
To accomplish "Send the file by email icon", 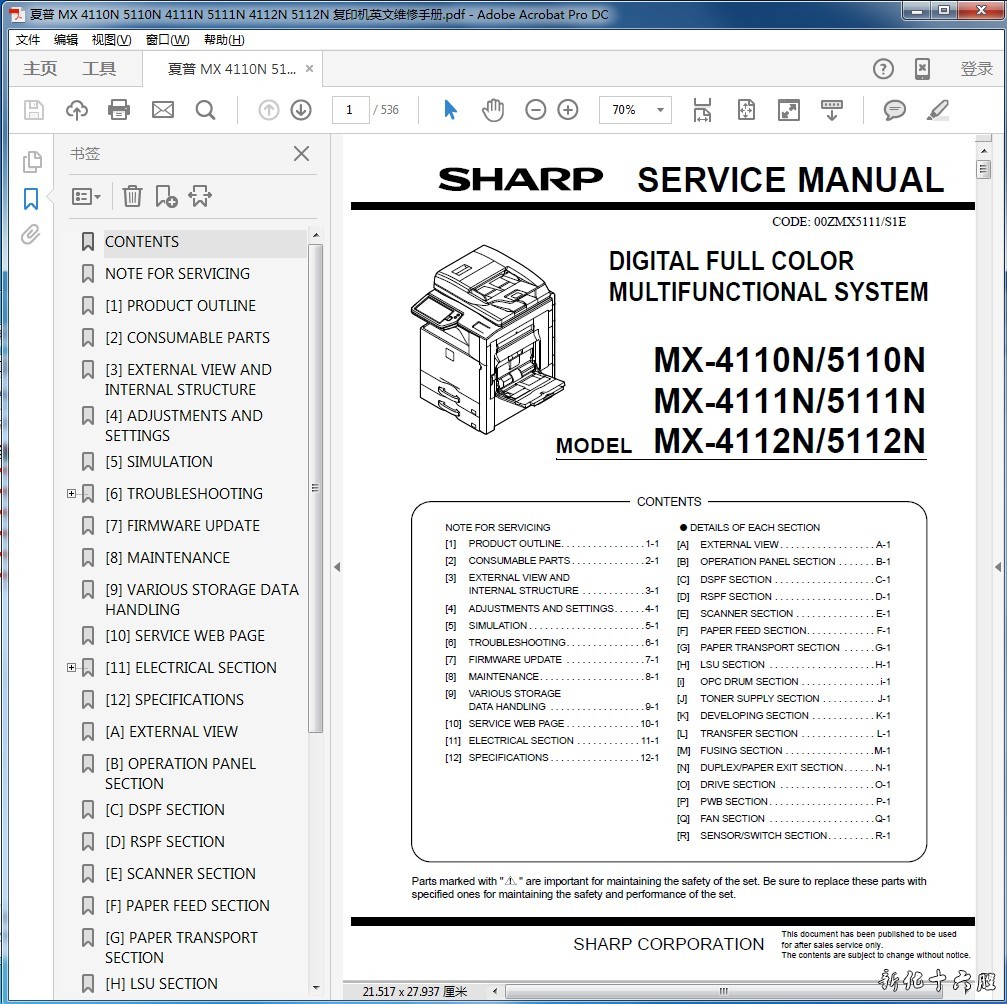I will [x=162, y=110].
